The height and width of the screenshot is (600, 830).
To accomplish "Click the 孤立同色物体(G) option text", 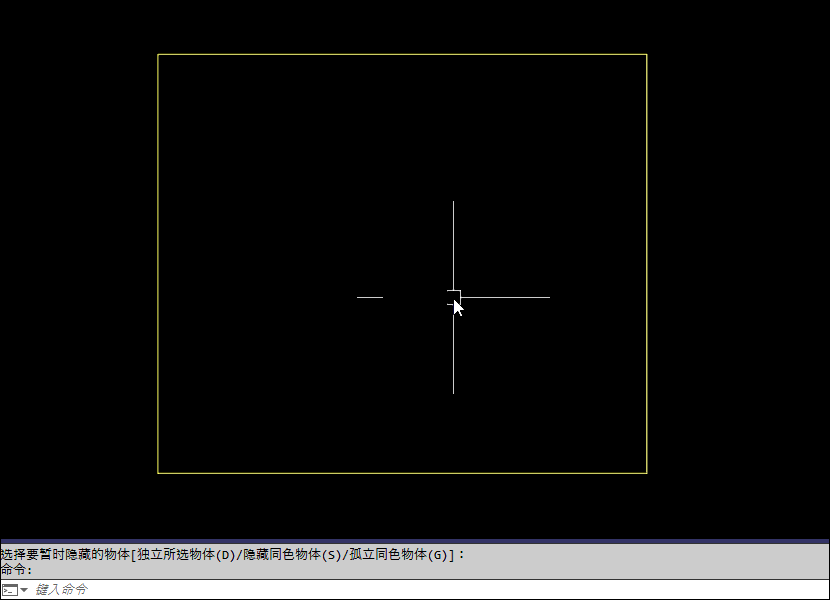I will [400, 554].
